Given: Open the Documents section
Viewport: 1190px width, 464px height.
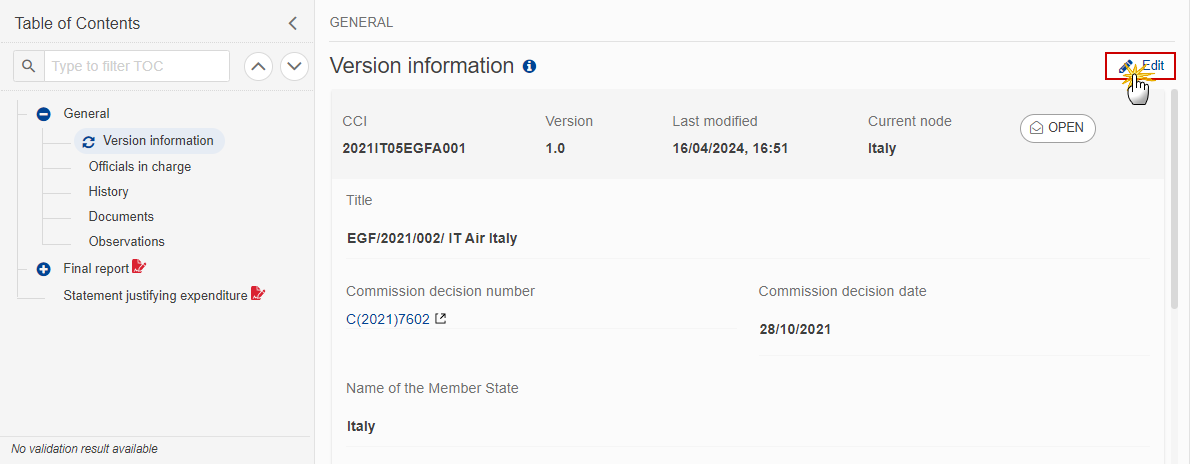Looking at the screenshot, I should click(121, 216).
